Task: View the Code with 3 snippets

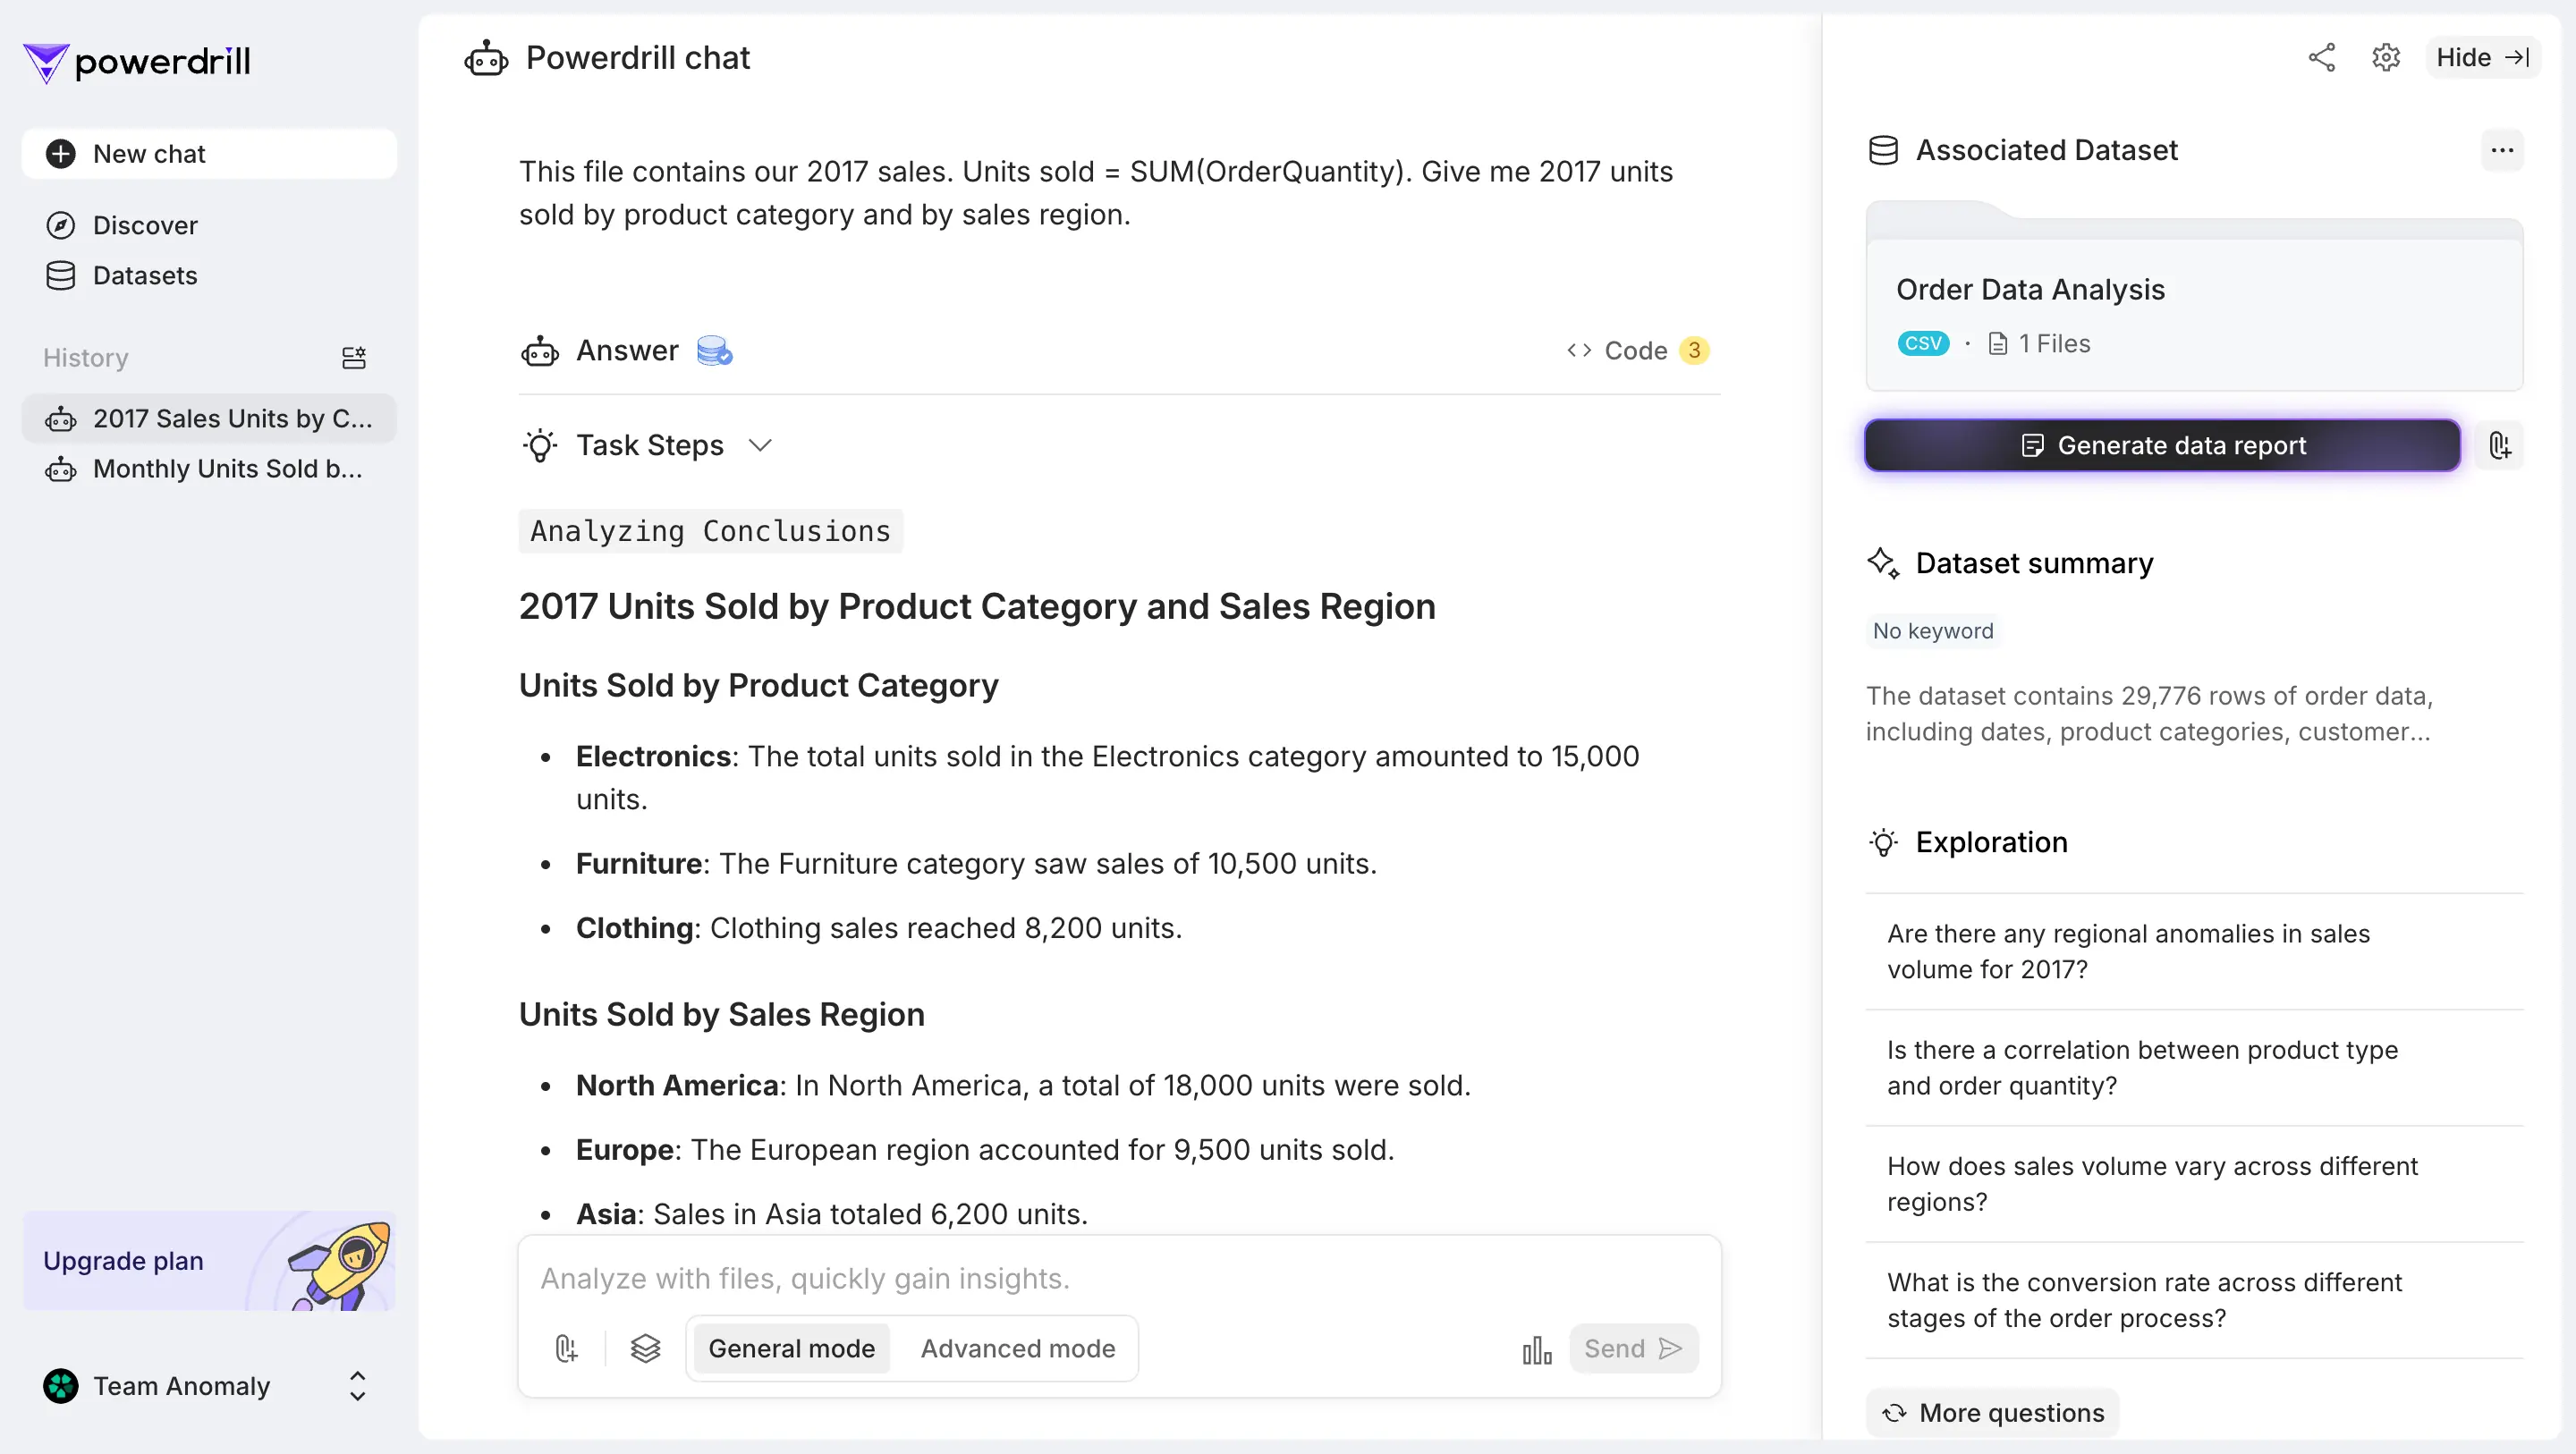Action: pyautogui.click(x=1638, y=351)
